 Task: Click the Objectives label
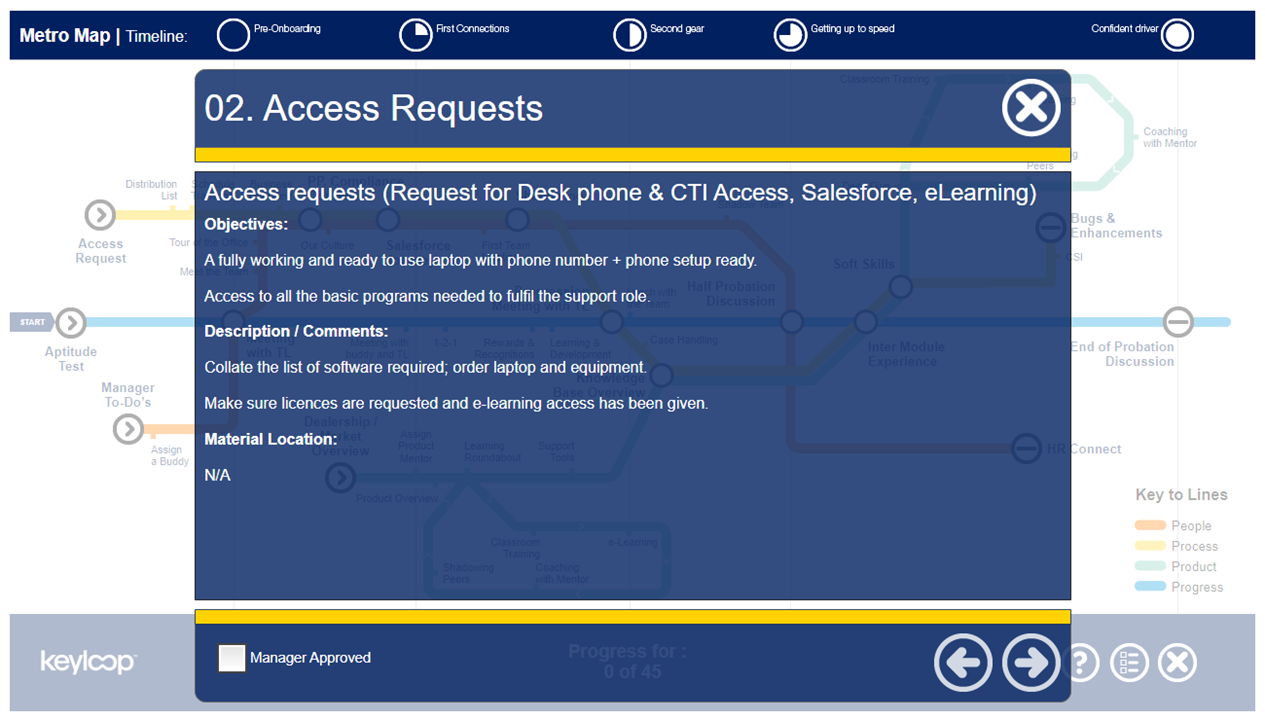(246, 224)
